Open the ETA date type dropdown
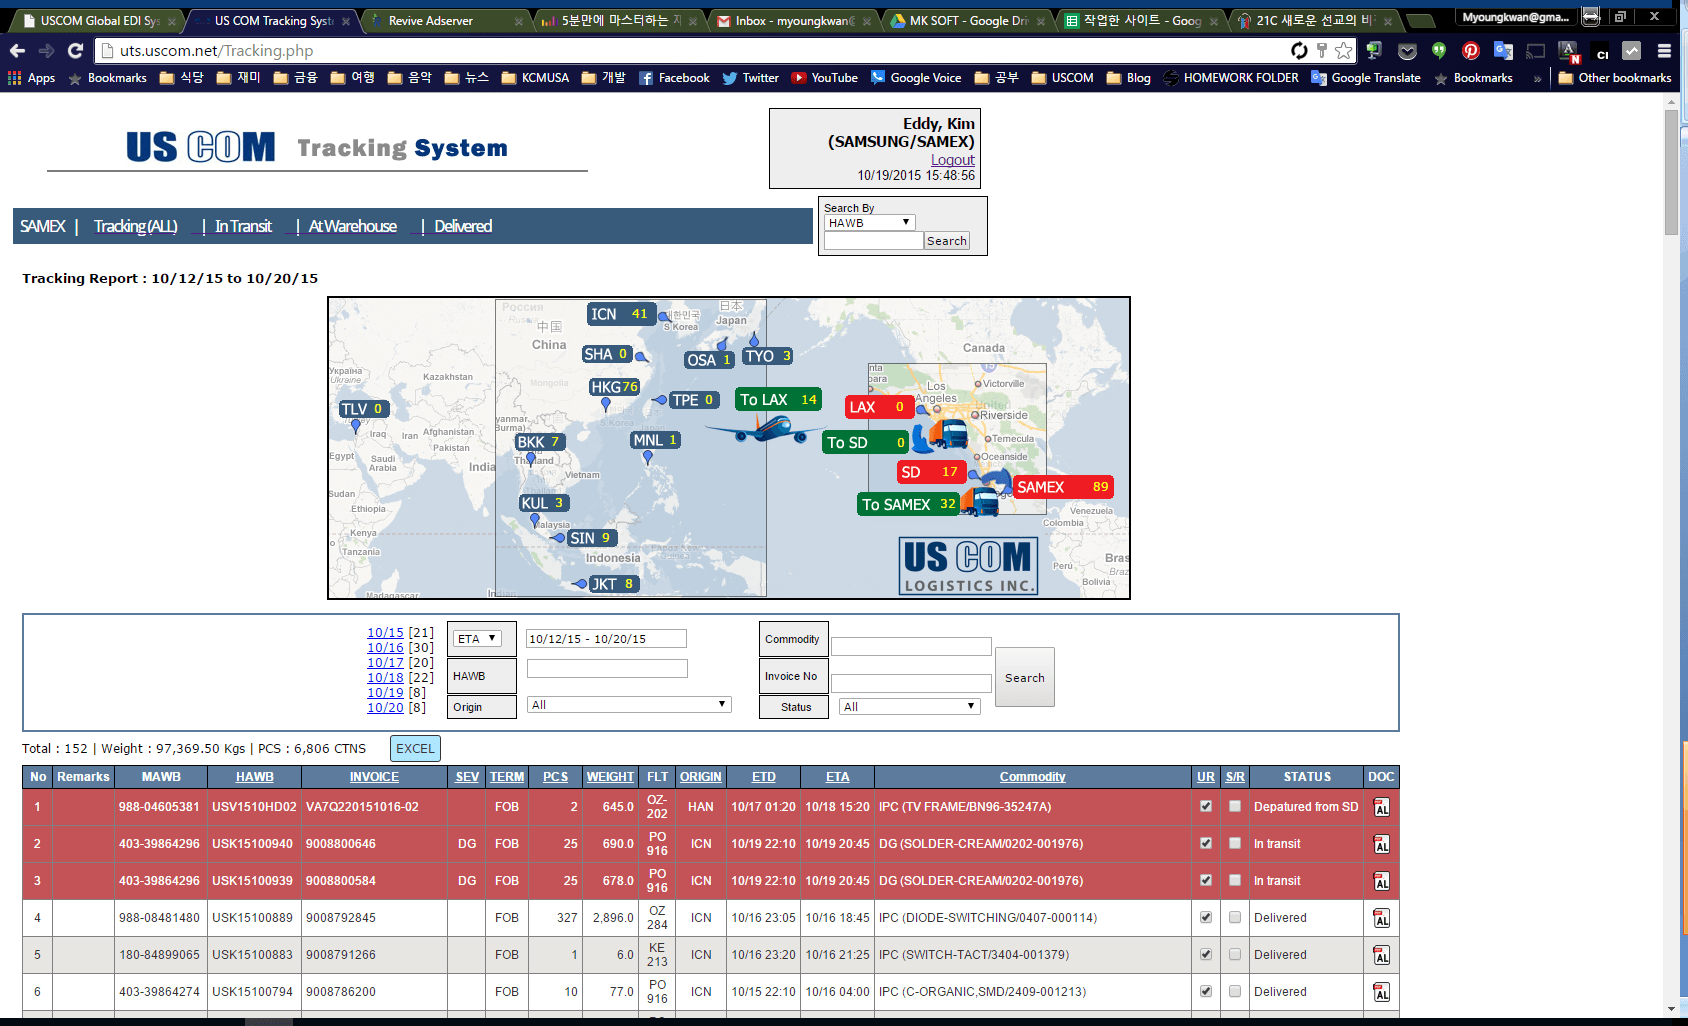The height and width of the screenshot is (1026, 1688). [x=477, y=639]
